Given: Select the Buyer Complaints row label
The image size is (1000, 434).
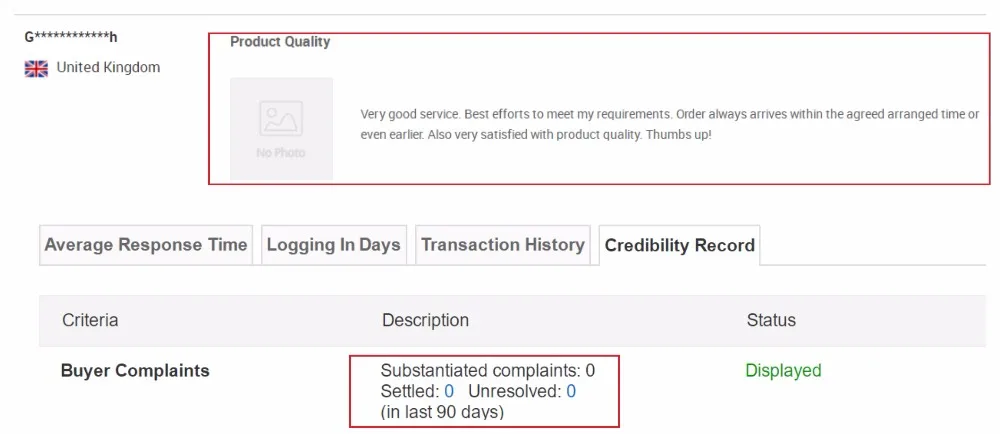Looking at the screenshot, I should tap(135, 370).
